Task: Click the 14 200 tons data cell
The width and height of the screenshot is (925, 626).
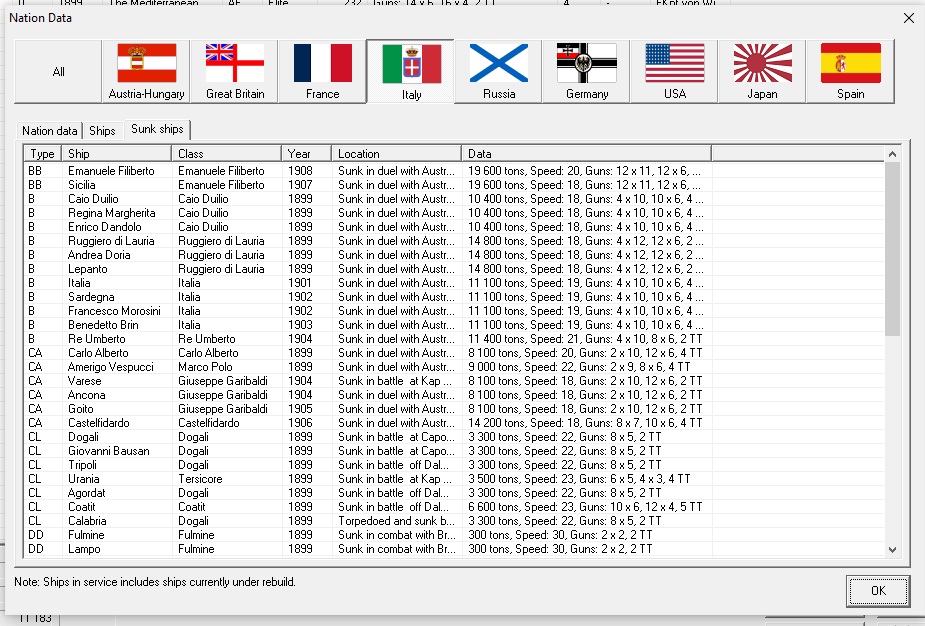Action: pos(585,423)
